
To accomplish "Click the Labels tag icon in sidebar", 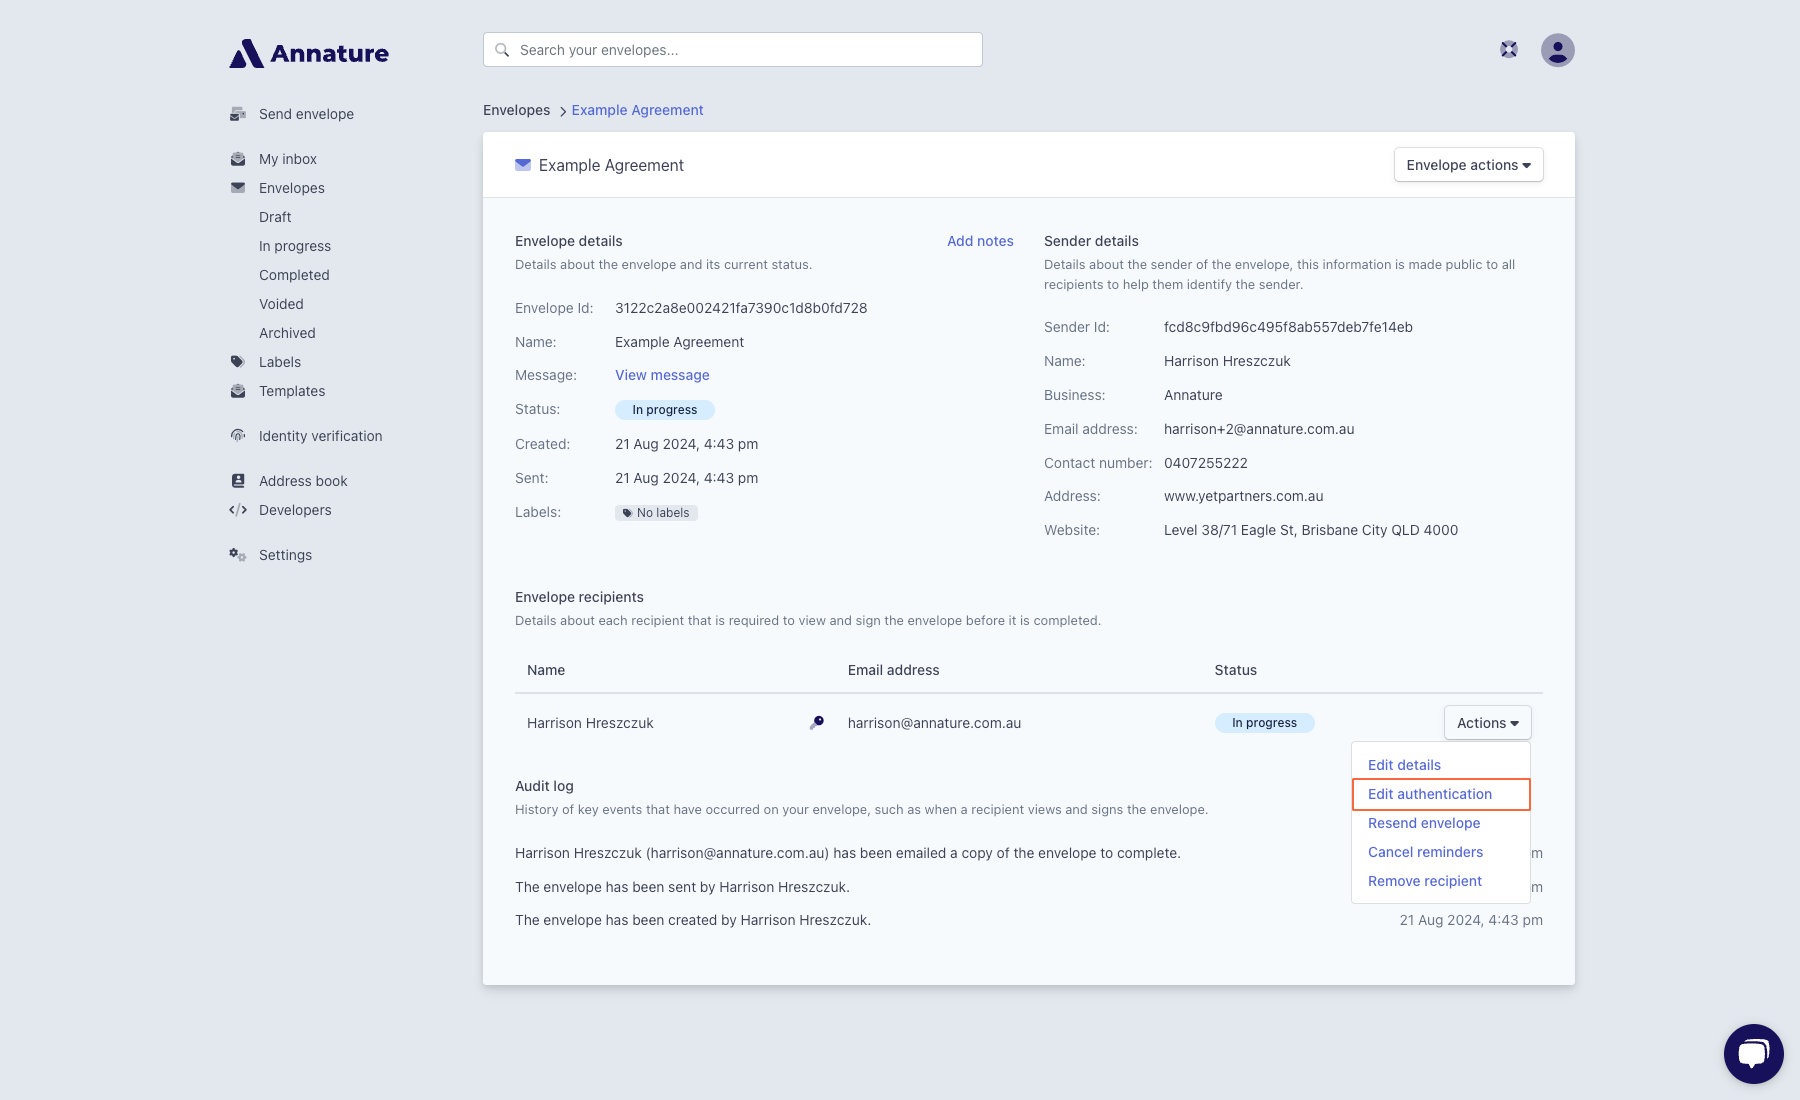I will (238, 362).
